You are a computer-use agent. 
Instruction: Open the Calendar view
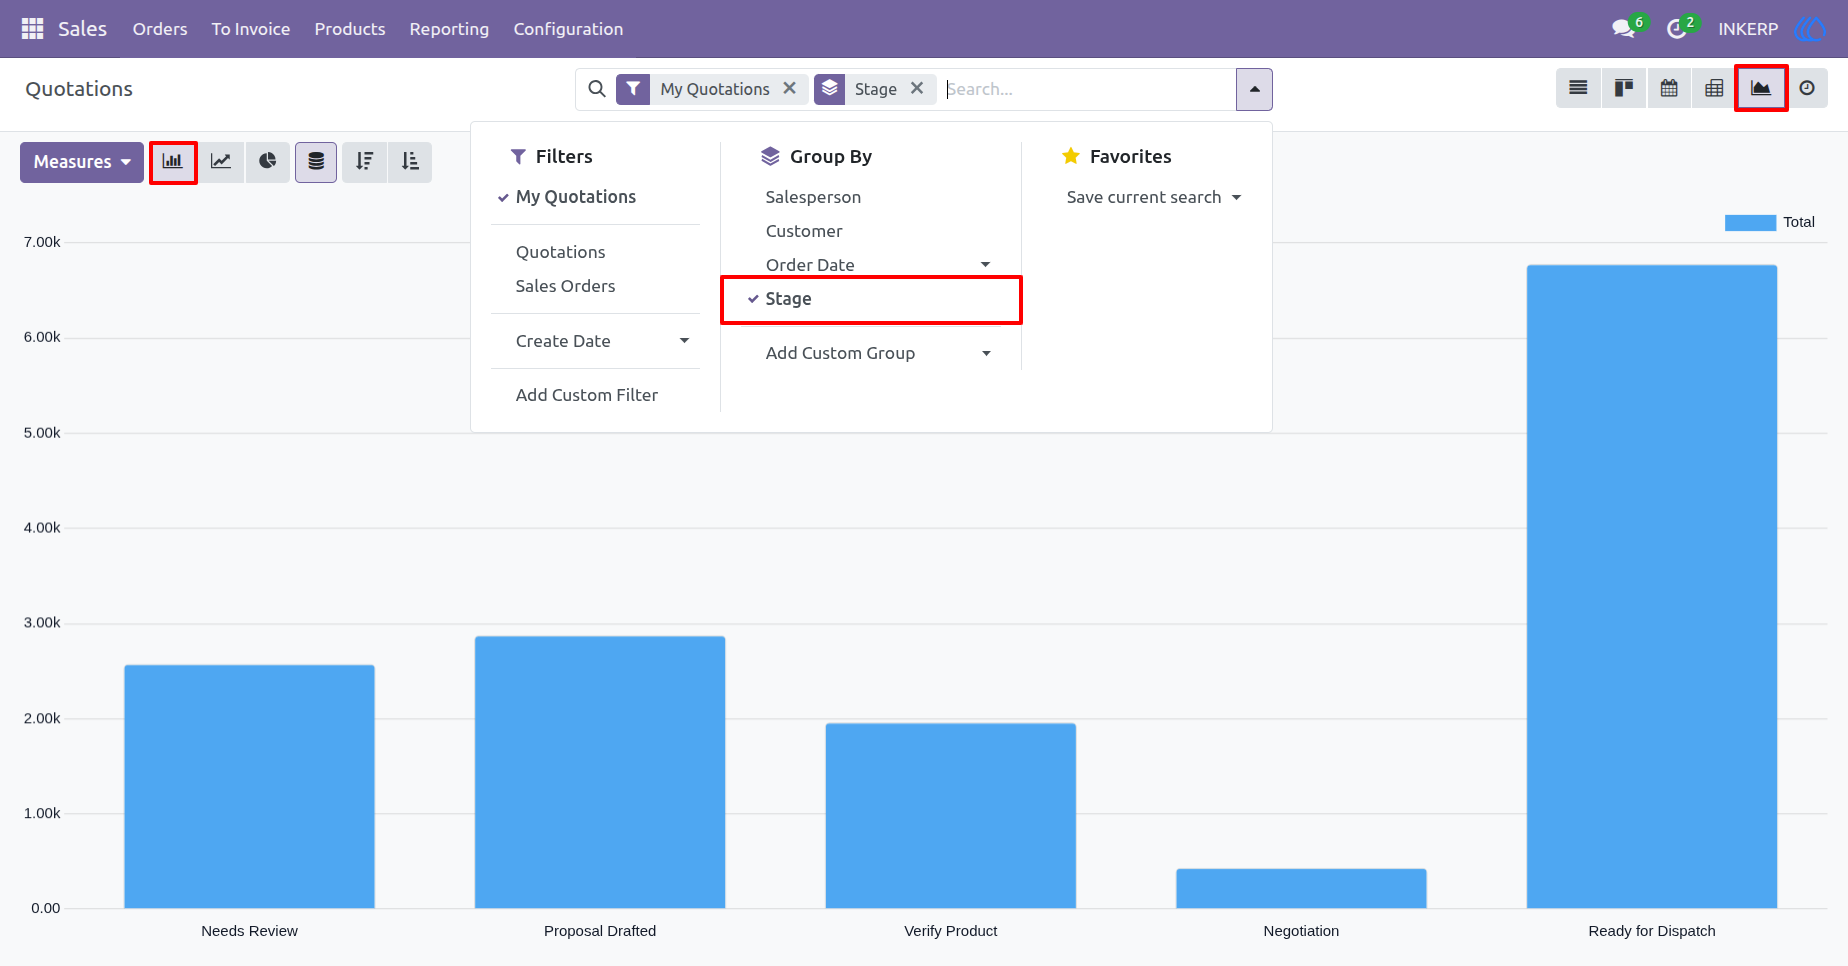coord(1669,89)
